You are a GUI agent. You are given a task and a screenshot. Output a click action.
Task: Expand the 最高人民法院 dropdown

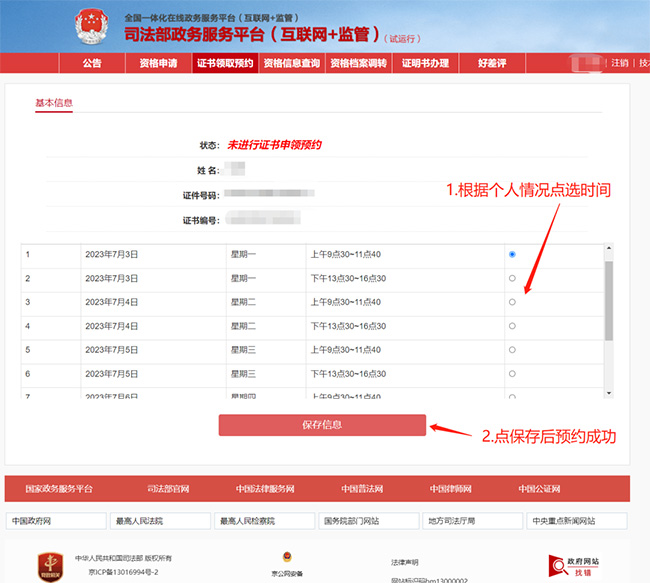tap(159, 521)
